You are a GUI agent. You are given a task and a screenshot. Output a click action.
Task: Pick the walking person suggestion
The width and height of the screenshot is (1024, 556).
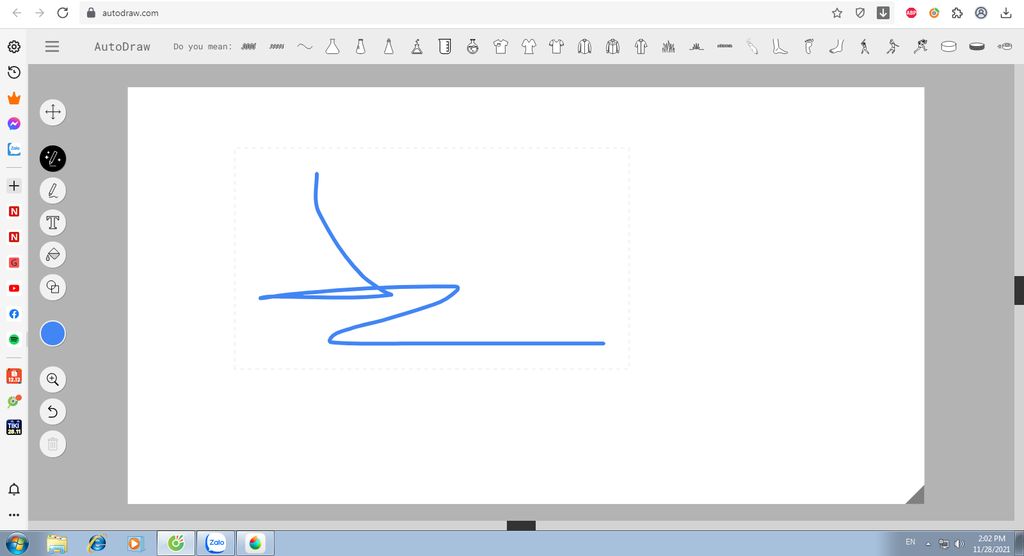pos(865,46)
